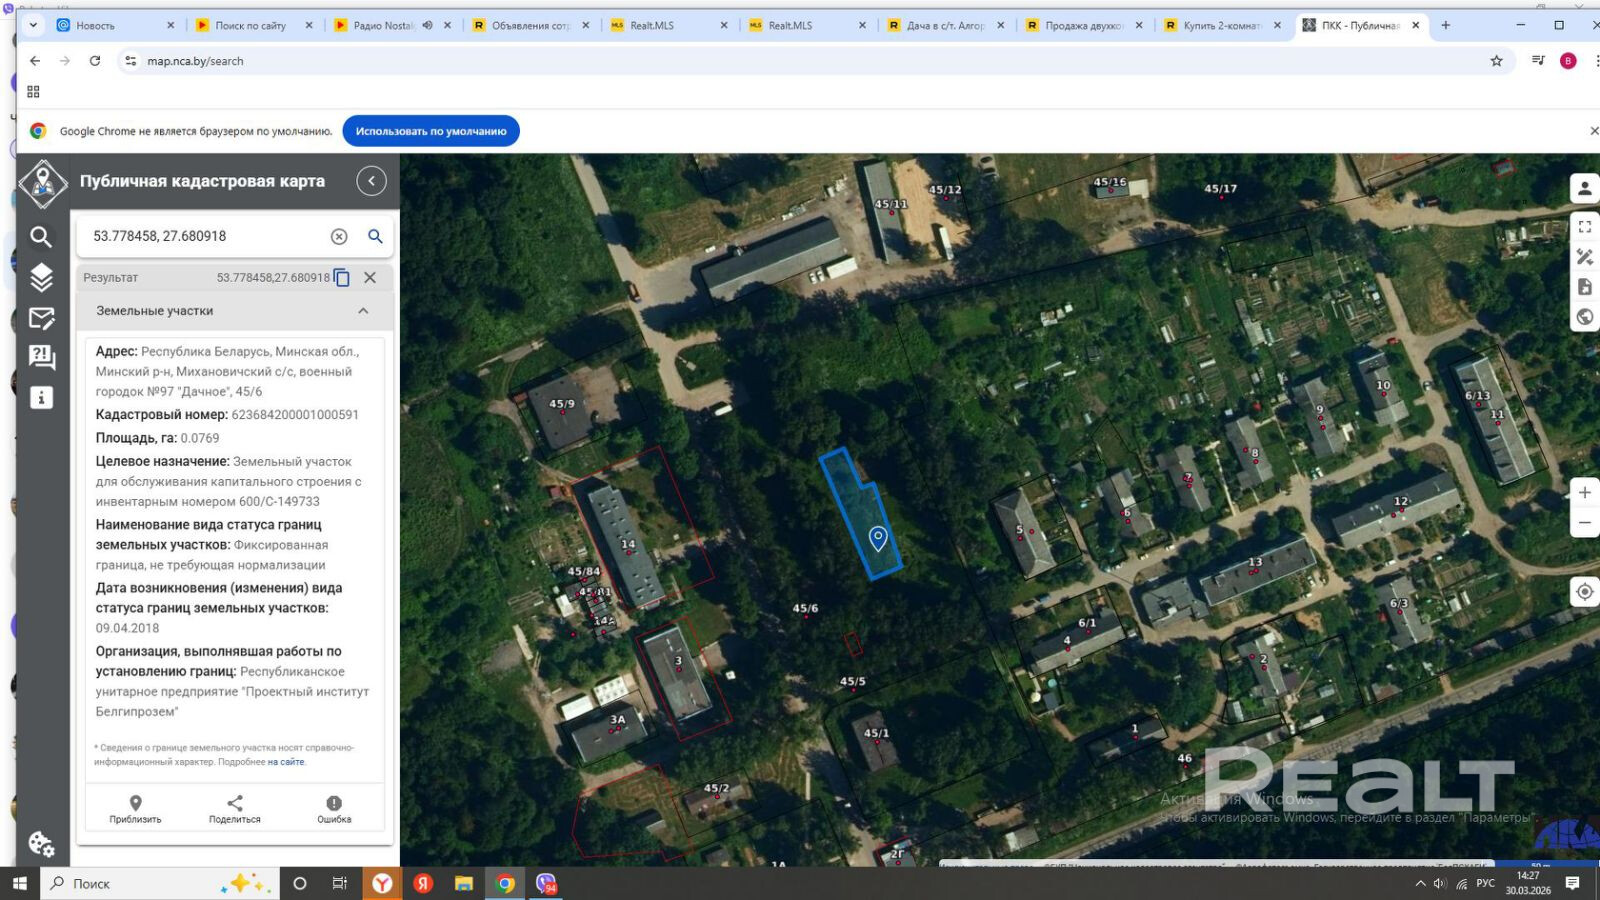The height and width of the screenshot is (900, 1600).
Task: Click the feedback envelope icon in sidebar
Action: tap(41, 318)
